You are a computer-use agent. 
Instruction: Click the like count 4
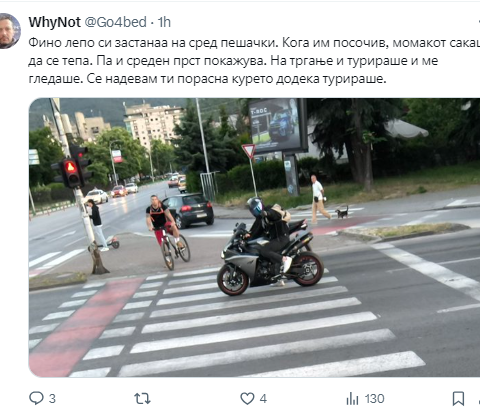pos(263,398)
